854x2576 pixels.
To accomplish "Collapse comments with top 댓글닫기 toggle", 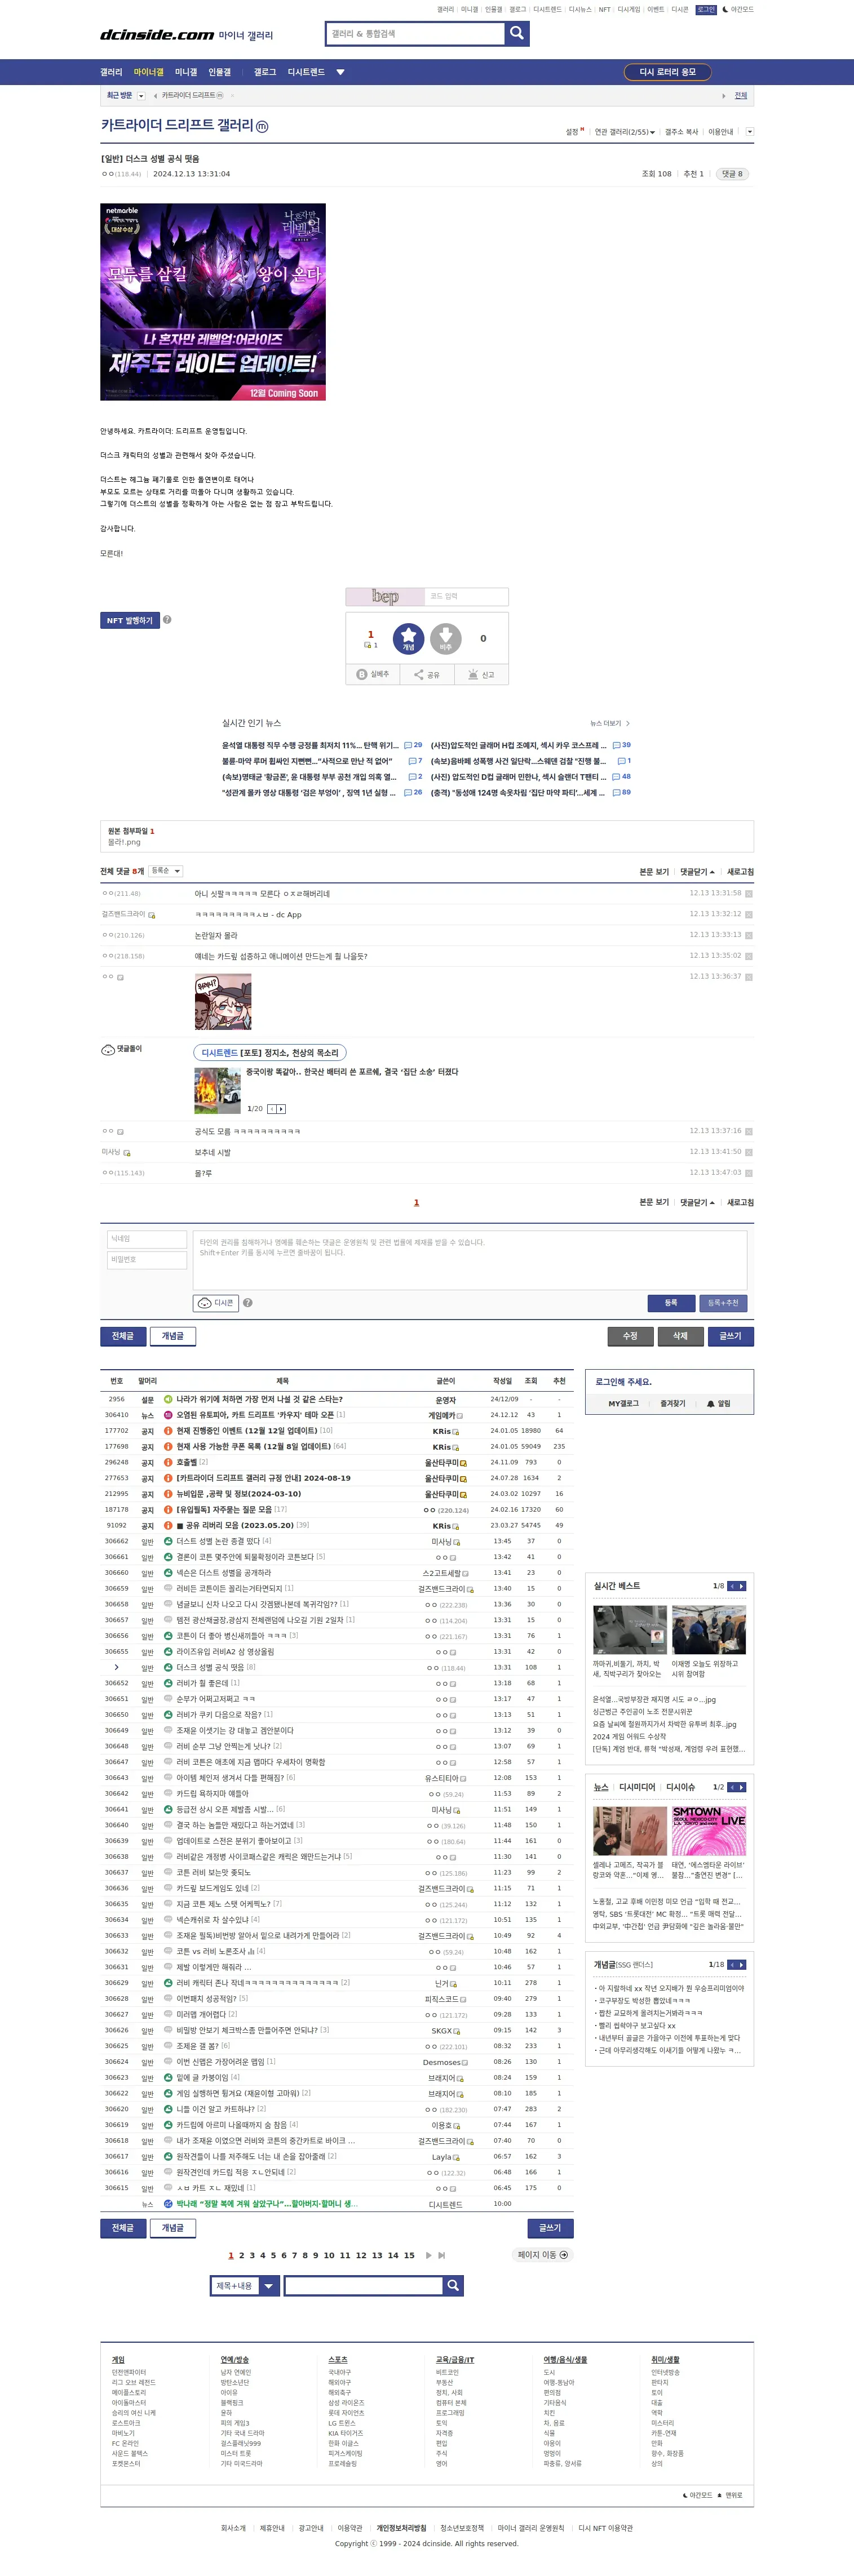I will tap(698, 872).
